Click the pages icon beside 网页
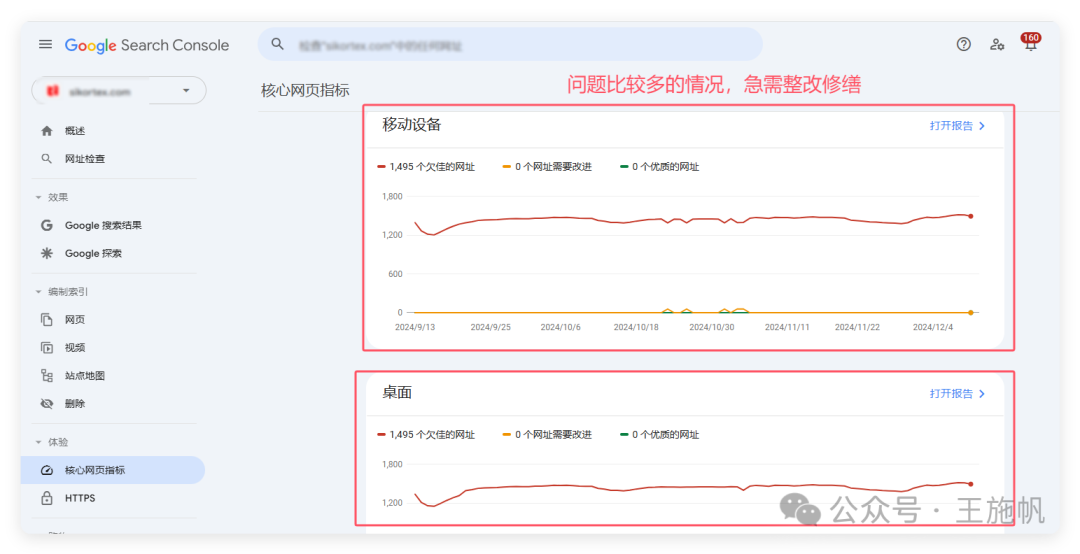 pyautogui.click(x=47, y=320)
